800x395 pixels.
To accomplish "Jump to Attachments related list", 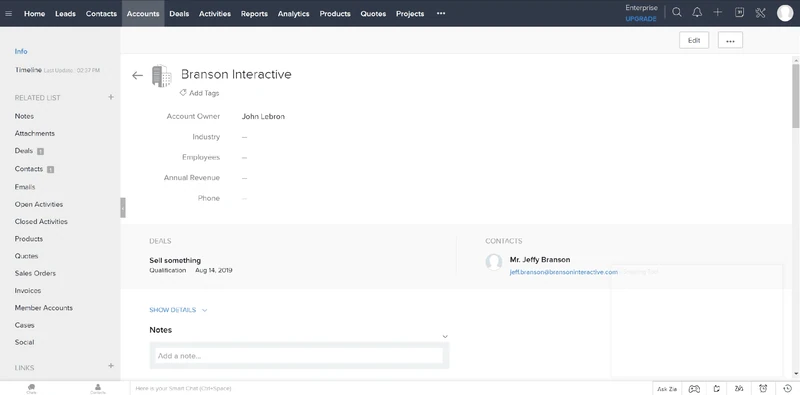I will (x=35, y=133).
